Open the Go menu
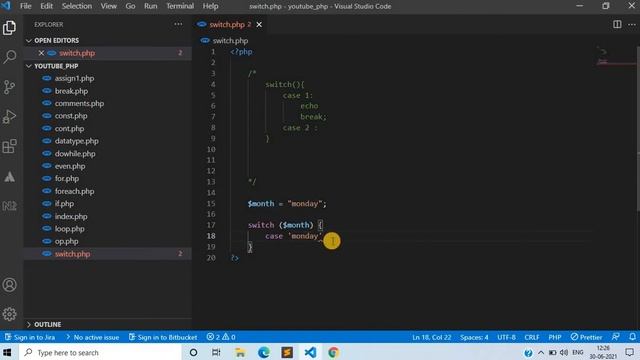This screenshot has width=640, height=360. tap(130, 6)
